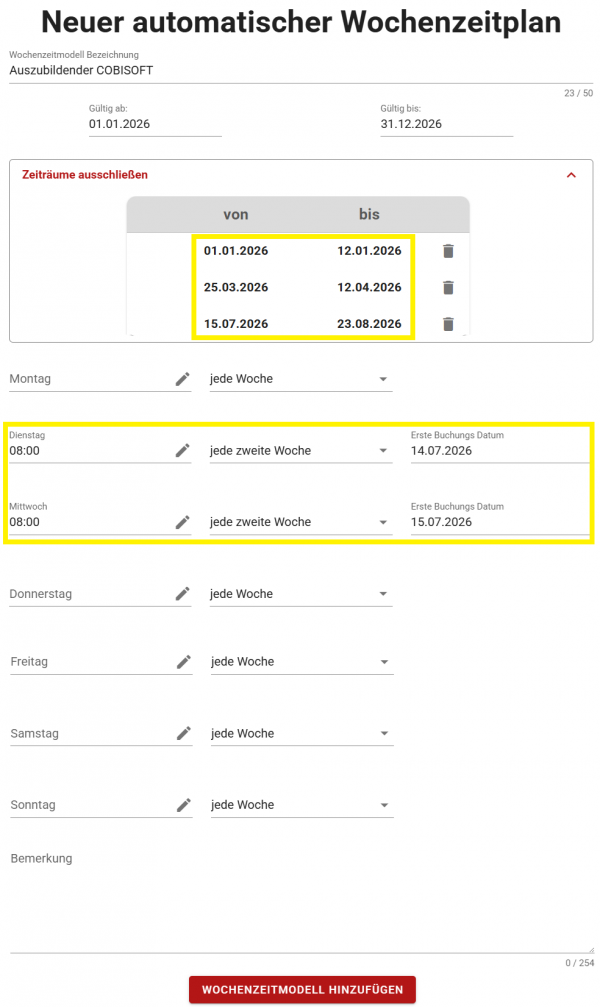Edit Donnerstag times with pencil icon
The height and width of the screenshot is (1007, 600).
pyautogui.click(x=182, y=594)
